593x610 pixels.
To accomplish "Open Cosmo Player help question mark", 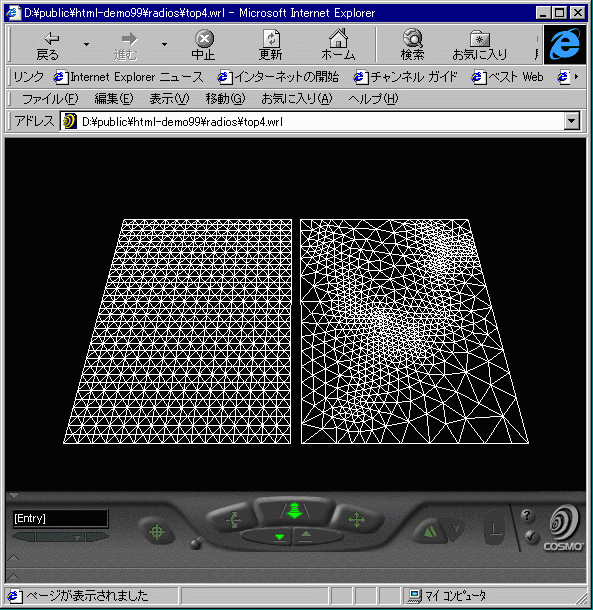I will tap(527, 516).
